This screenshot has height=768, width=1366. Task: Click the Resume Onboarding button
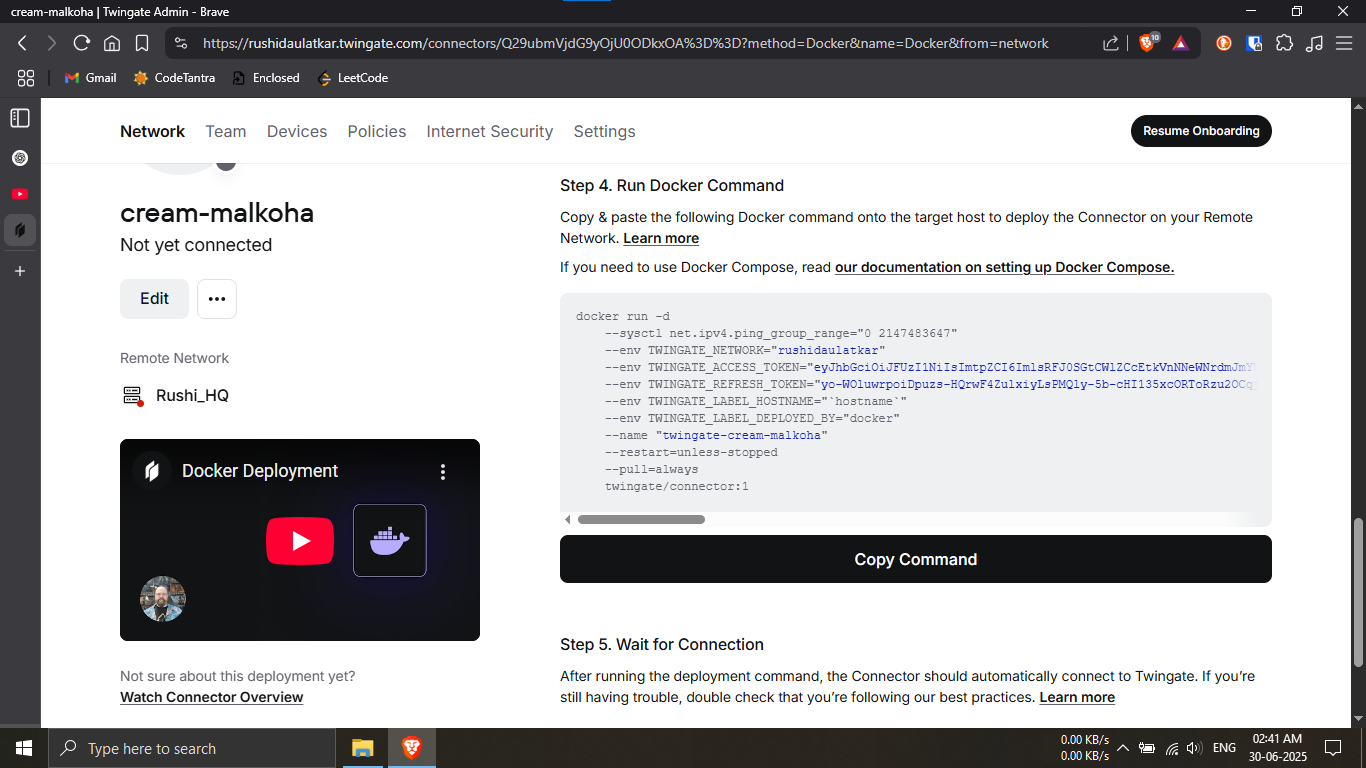click(x=1201, y=131)
